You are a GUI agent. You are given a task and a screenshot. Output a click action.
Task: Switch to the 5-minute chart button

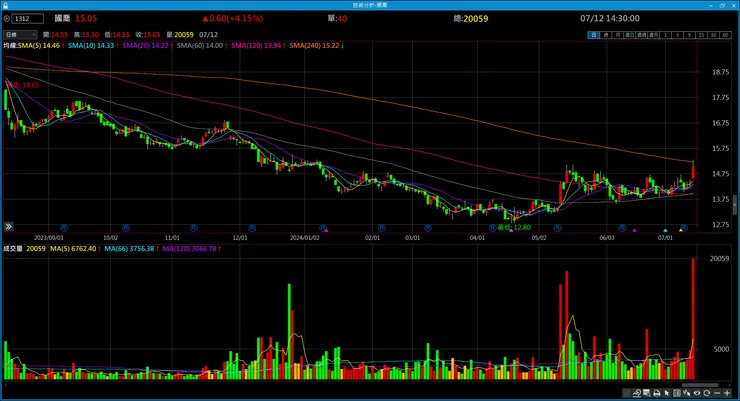pyautogui.click(x=689, y=35)
